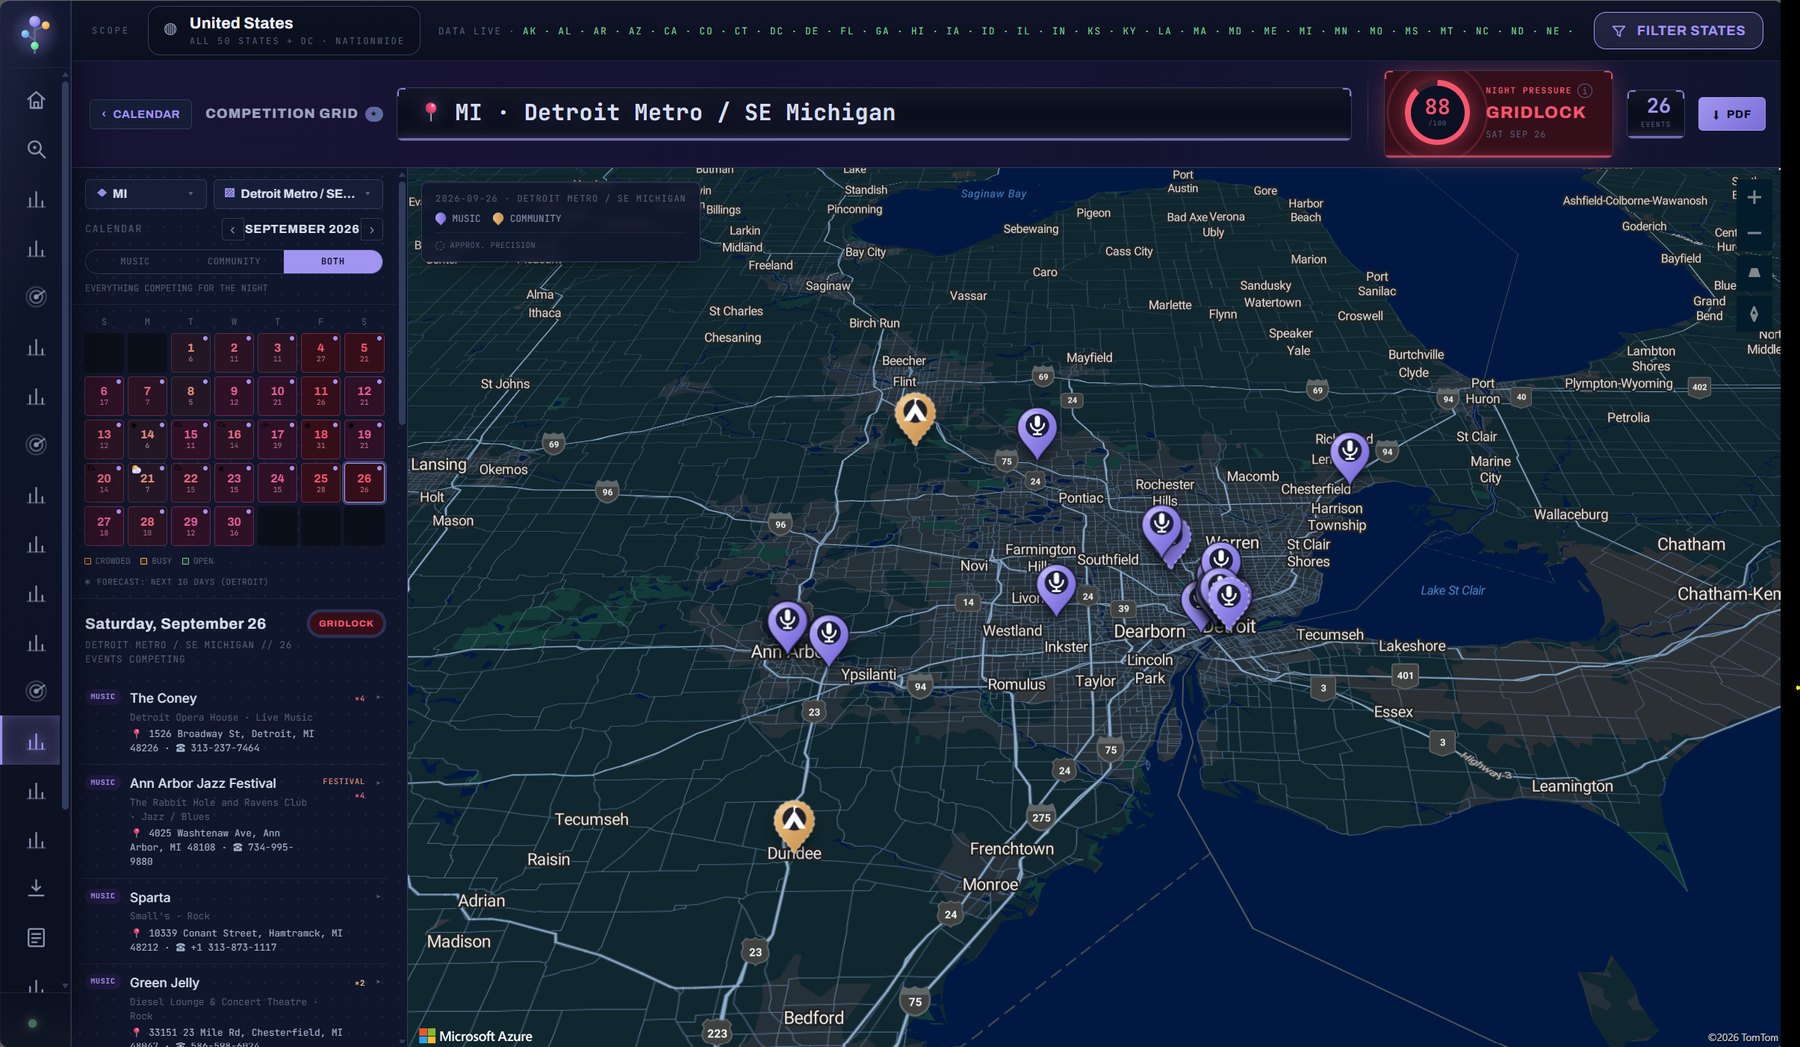Image resolution: width=1800 pixels, height=1047 pixels.
Task: Click the Night Pressure info icon
Action: tap(1584, 90)
